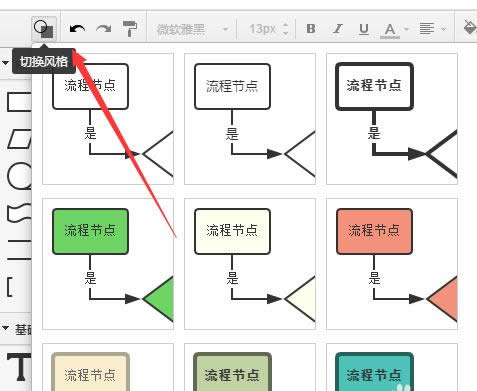
Task: Open the 微软雅黑 font family dropdown
Action: click(x=192, y=29)
